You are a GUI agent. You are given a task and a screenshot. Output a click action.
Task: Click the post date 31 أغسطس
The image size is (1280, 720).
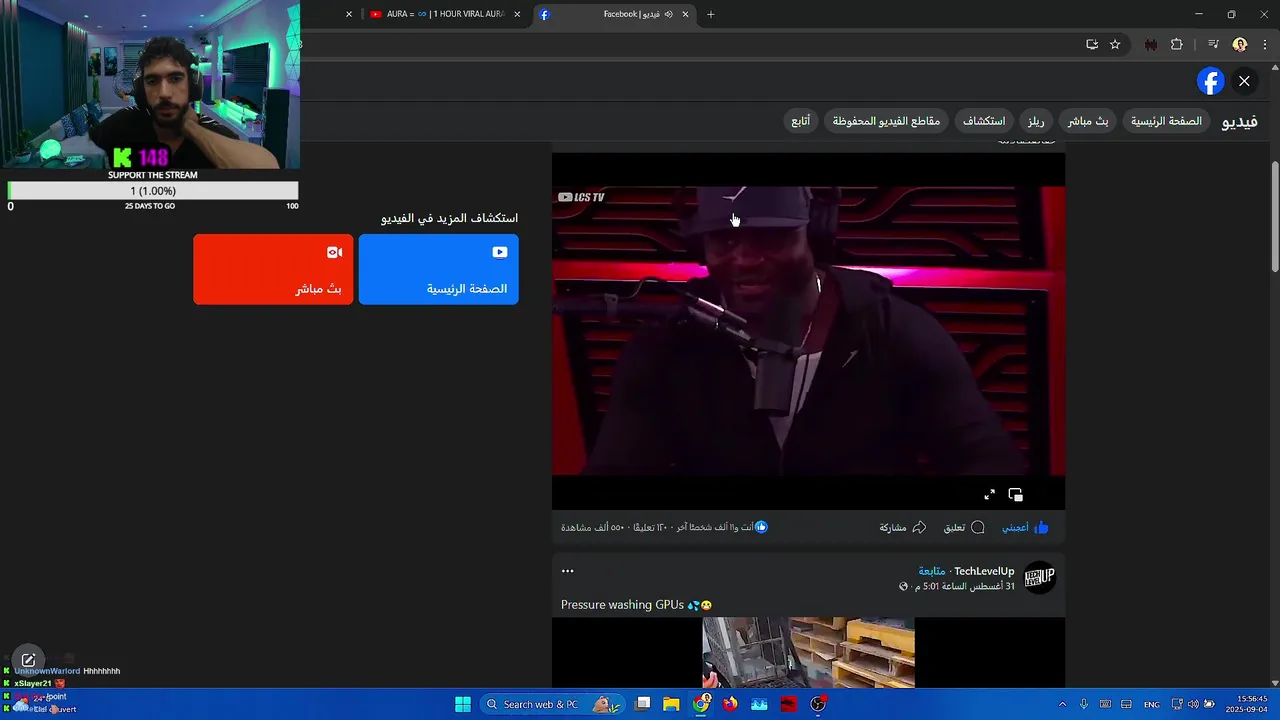click(964, 586)
